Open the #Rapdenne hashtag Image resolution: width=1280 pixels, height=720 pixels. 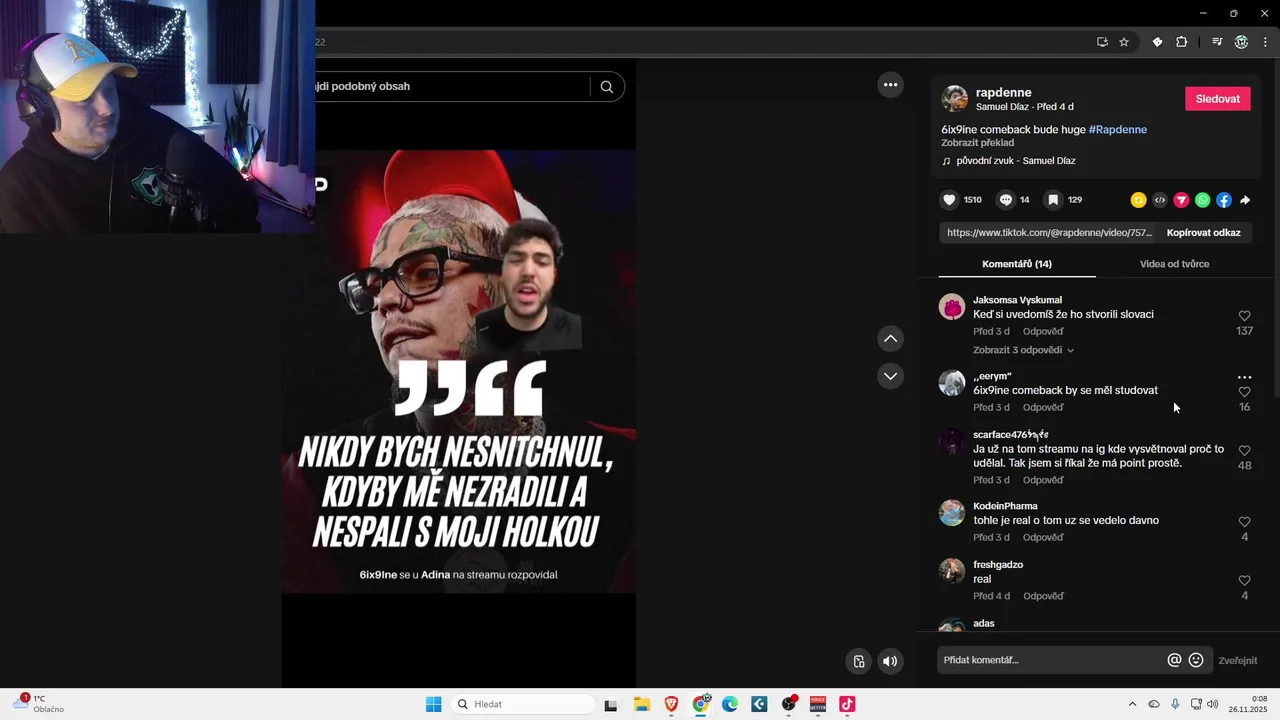pyautogui.click(x=1117, y=130)
